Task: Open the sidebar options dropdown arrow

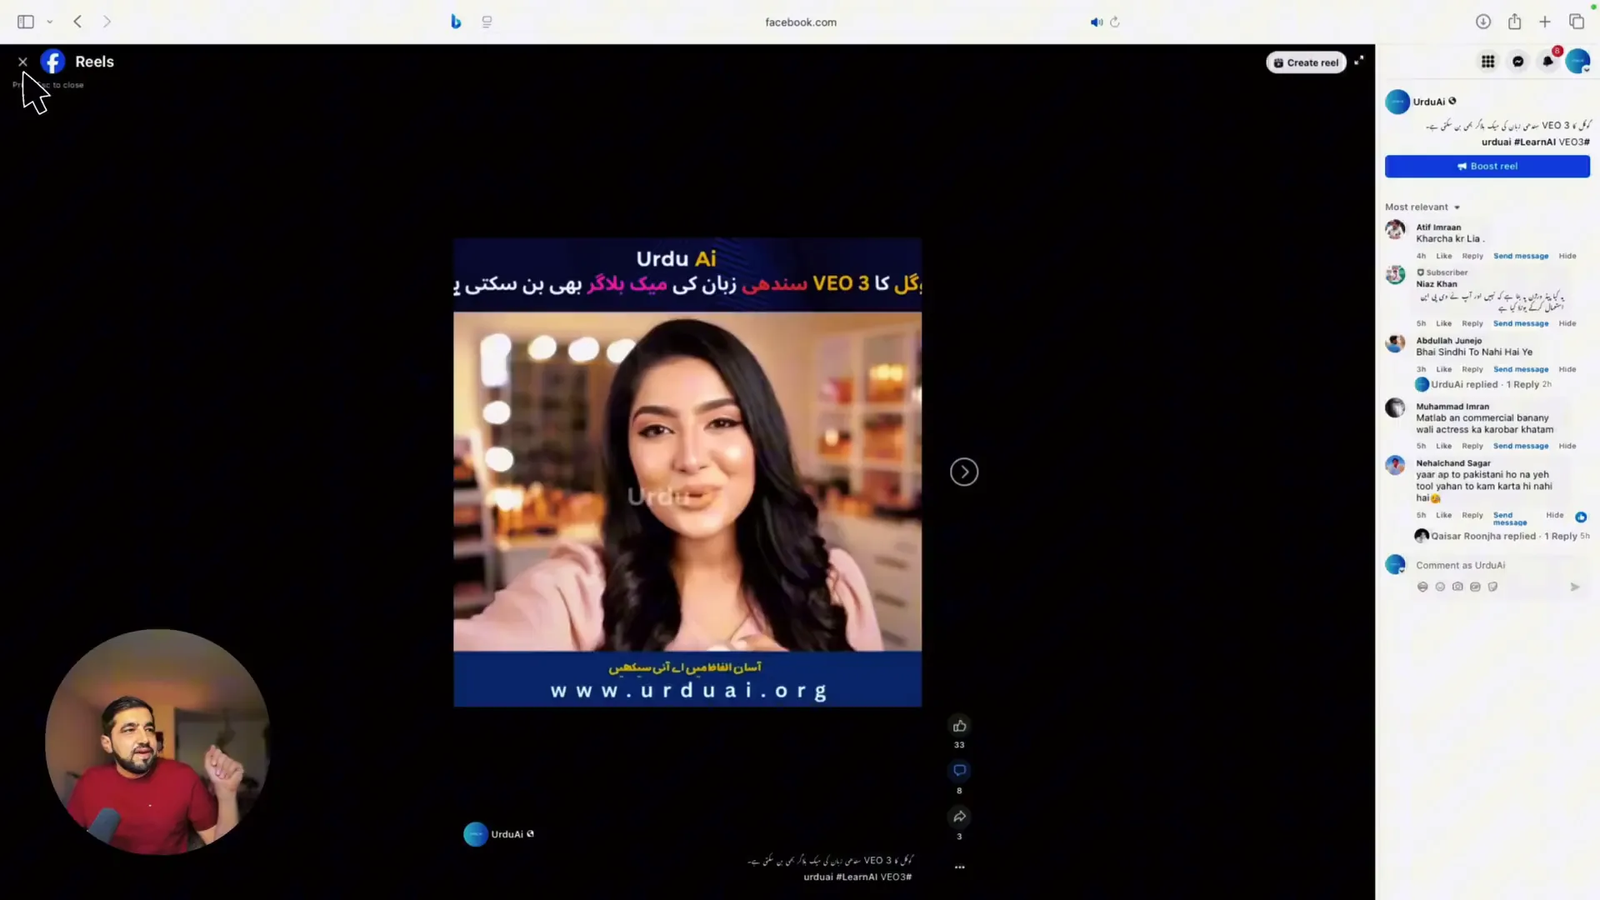Action: pyautogui.click(x=49, y=22)
